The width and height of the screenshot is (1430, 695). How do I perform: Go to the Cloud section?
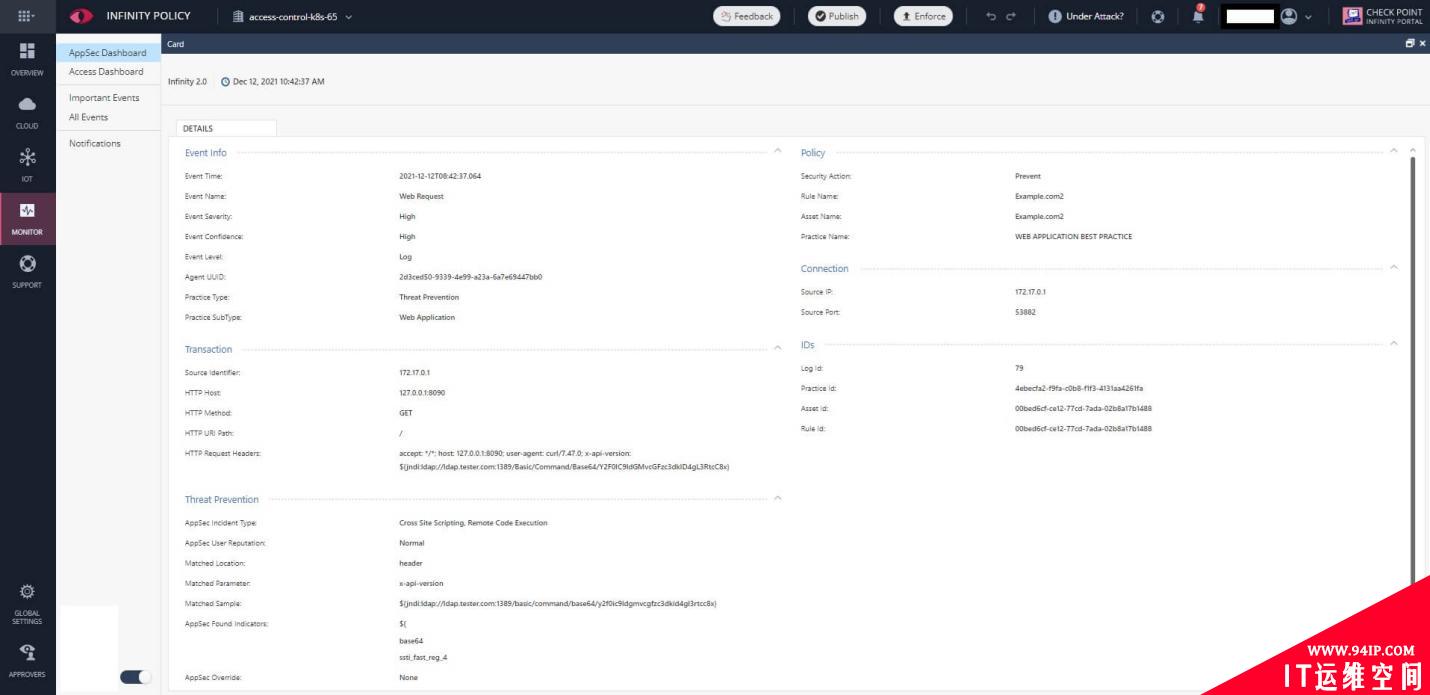(x=27, y=112)
